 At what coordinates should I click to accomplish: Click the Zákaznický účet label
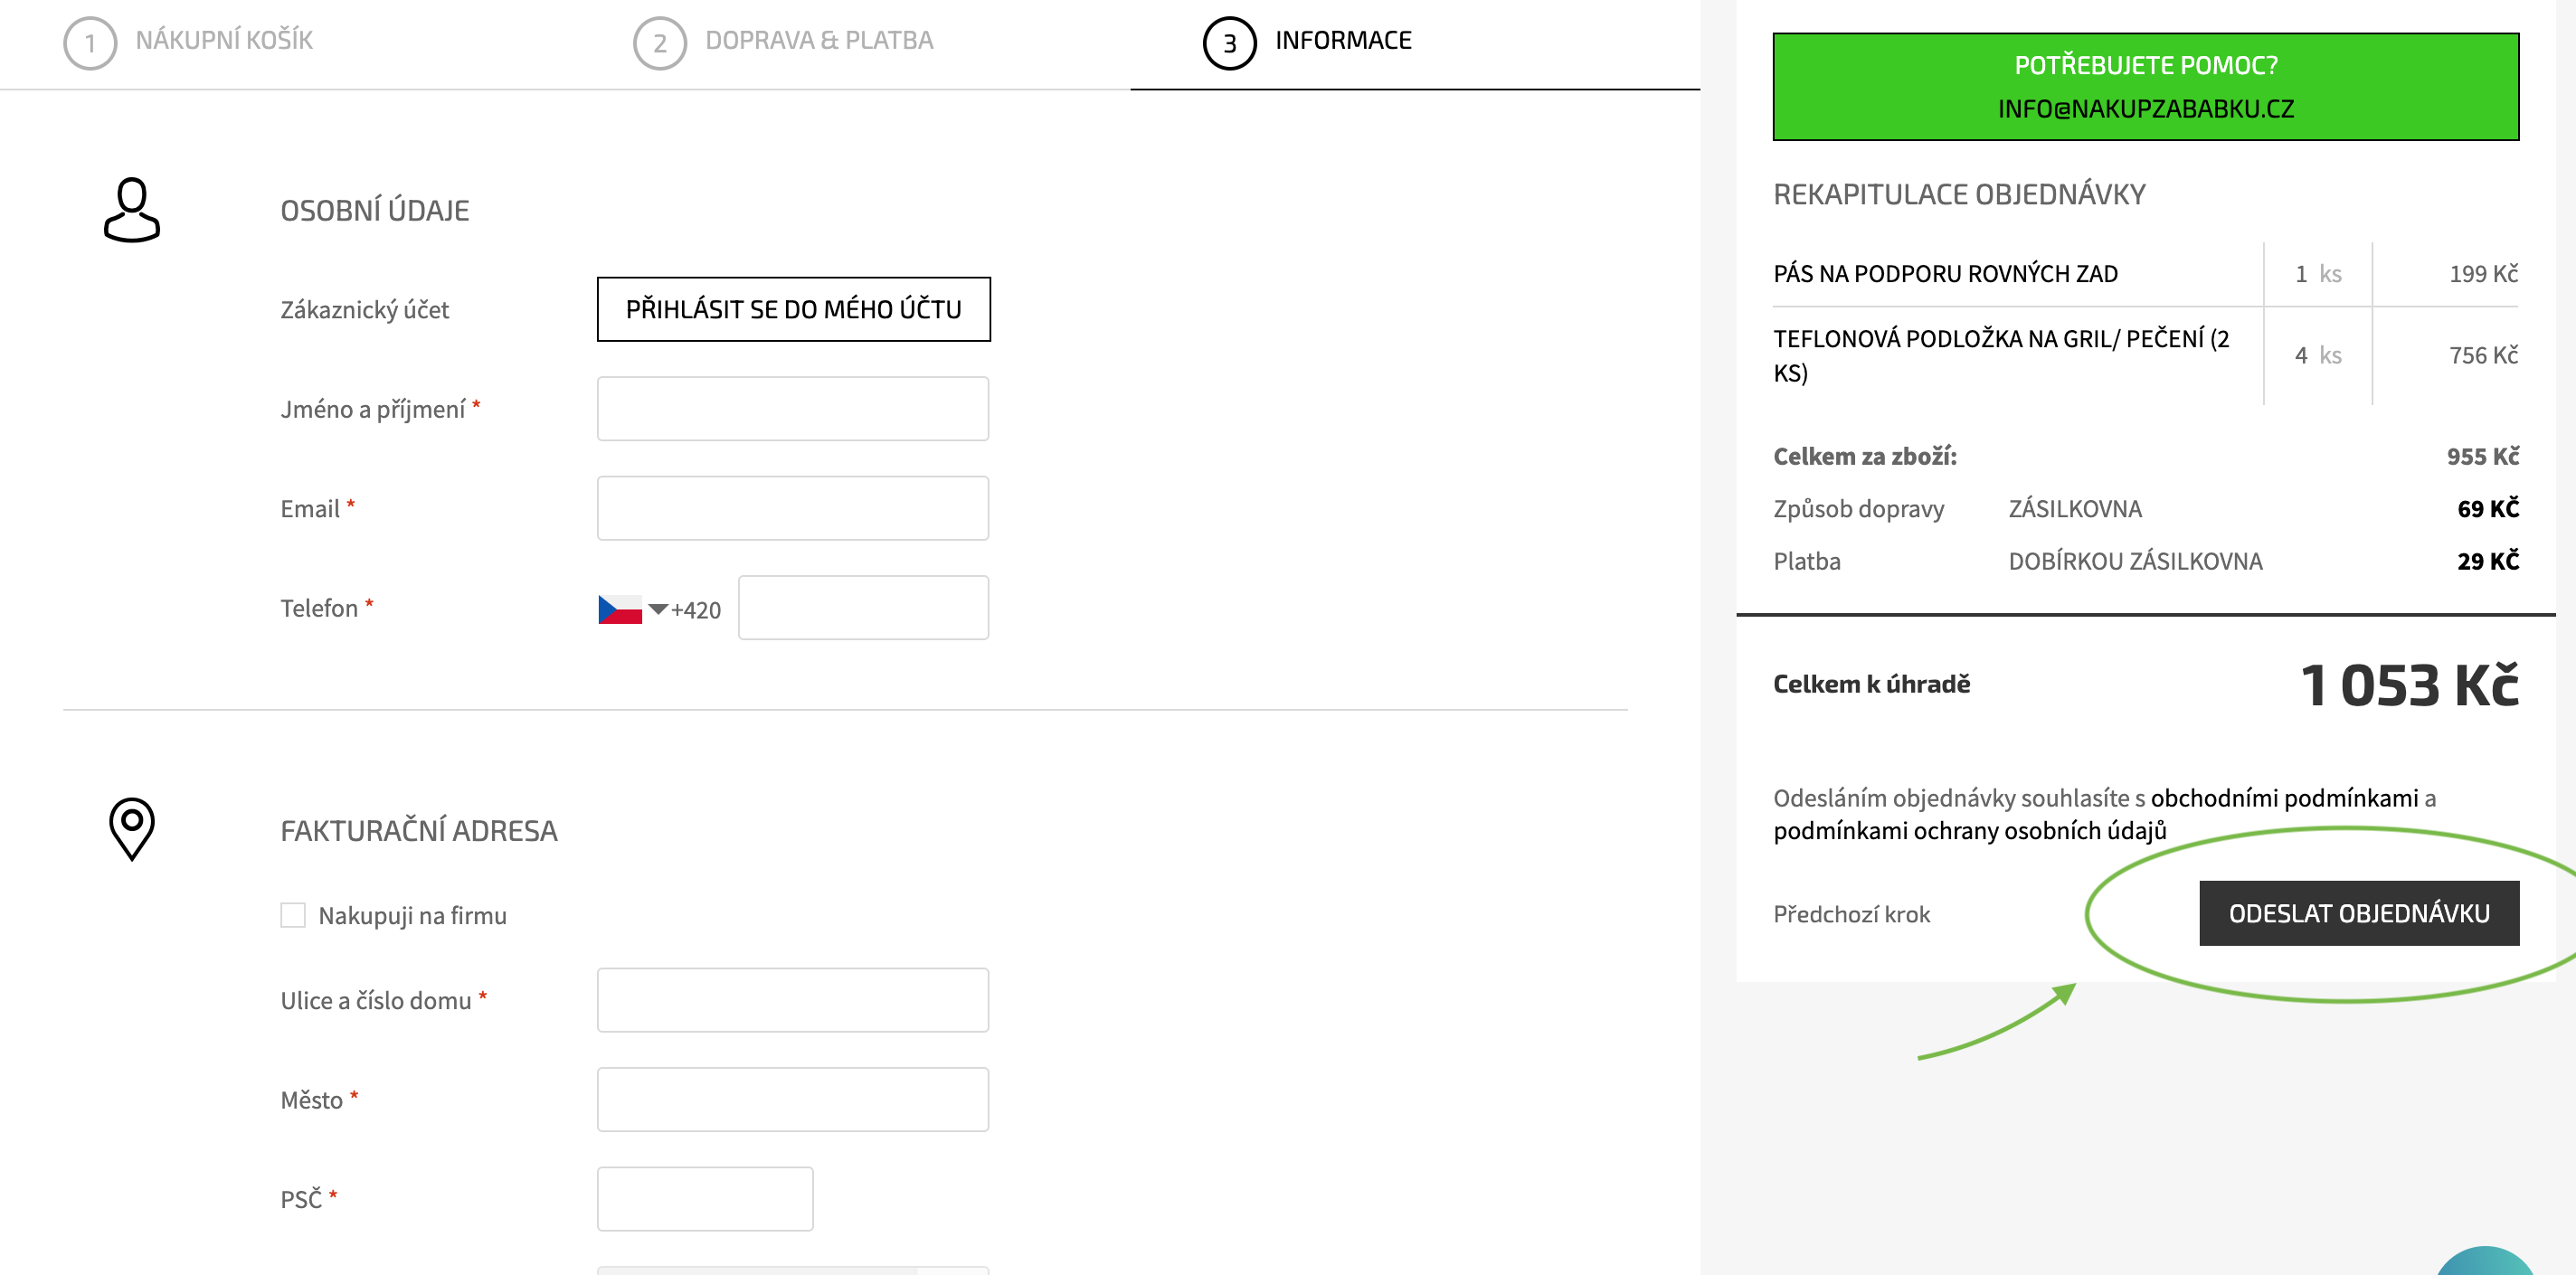(x=364, y=310)
